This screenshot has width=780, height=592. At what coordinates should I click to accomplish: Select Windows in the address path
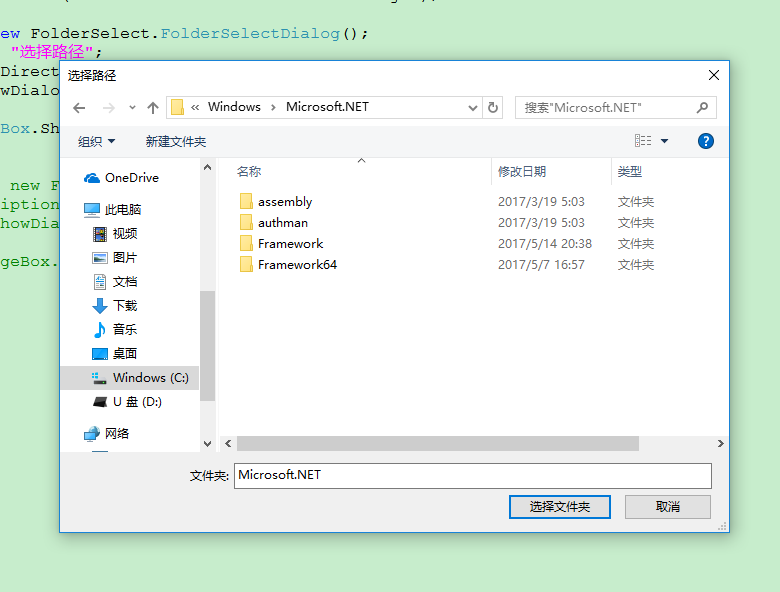tap(234, 107)
